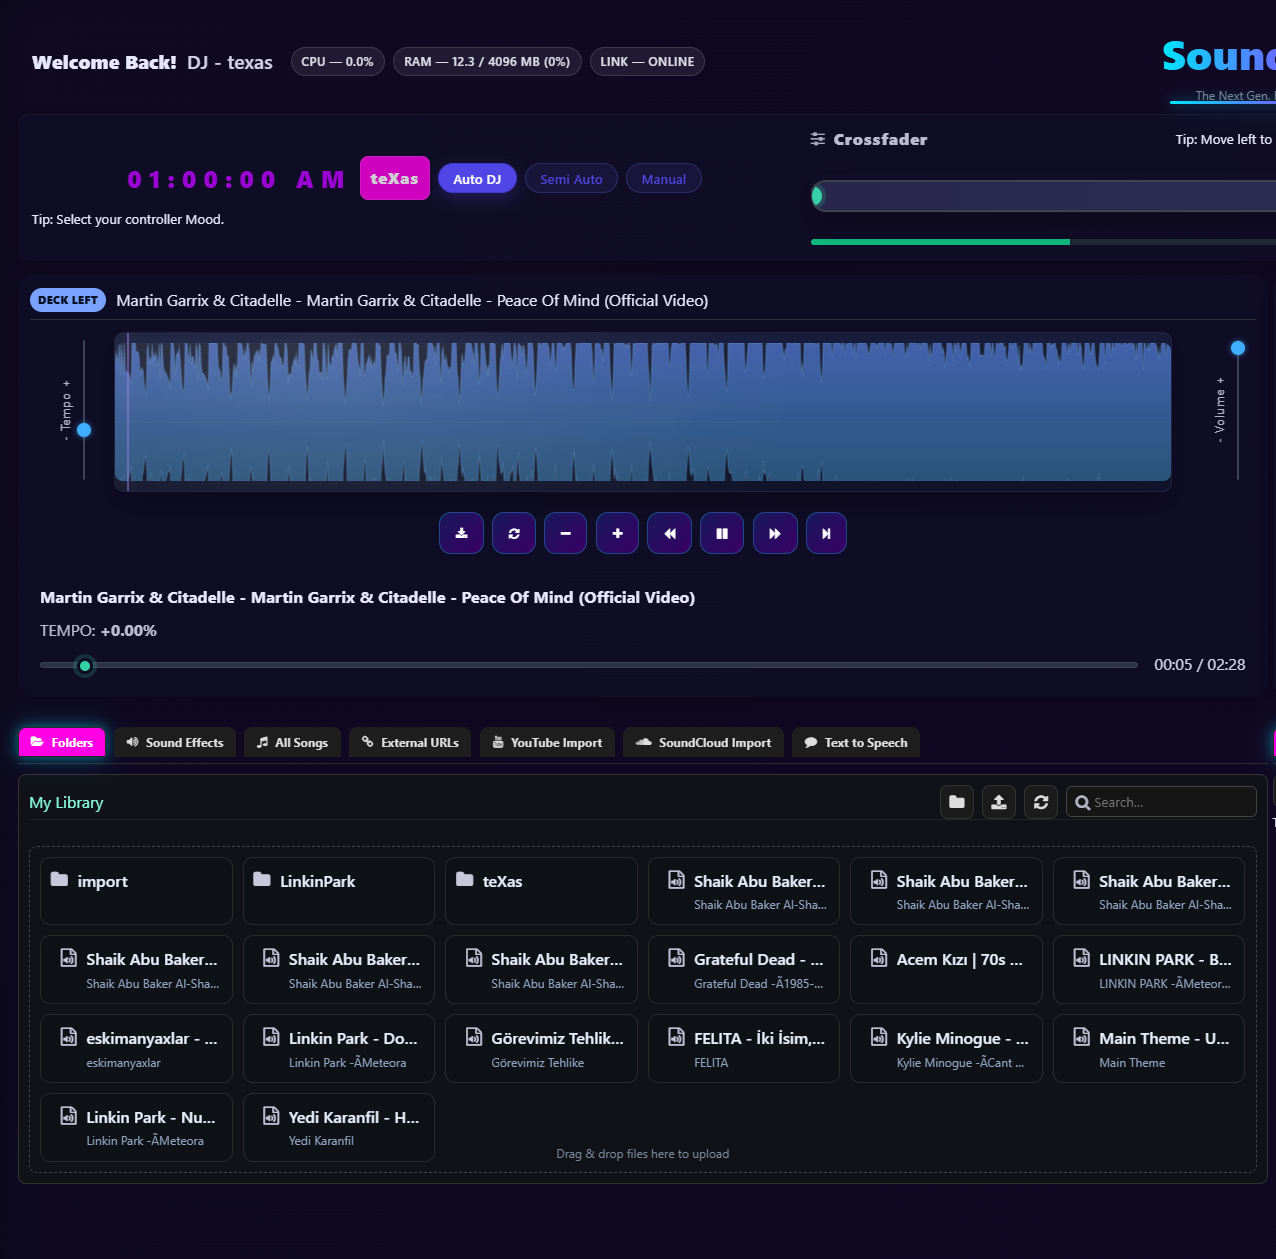
Task: Select the SoundCloud Import tab
Action: click(703, 742)
